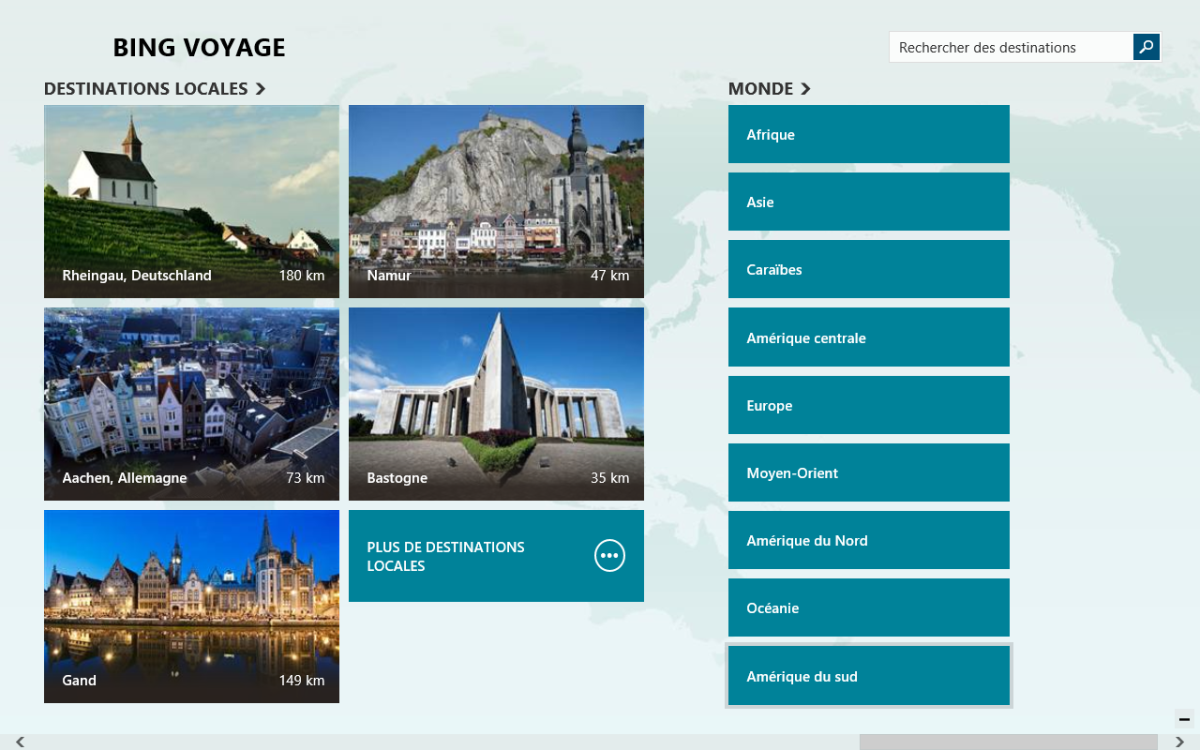
Task: Select the Amérique centrale region
Action: pos(869,337)
